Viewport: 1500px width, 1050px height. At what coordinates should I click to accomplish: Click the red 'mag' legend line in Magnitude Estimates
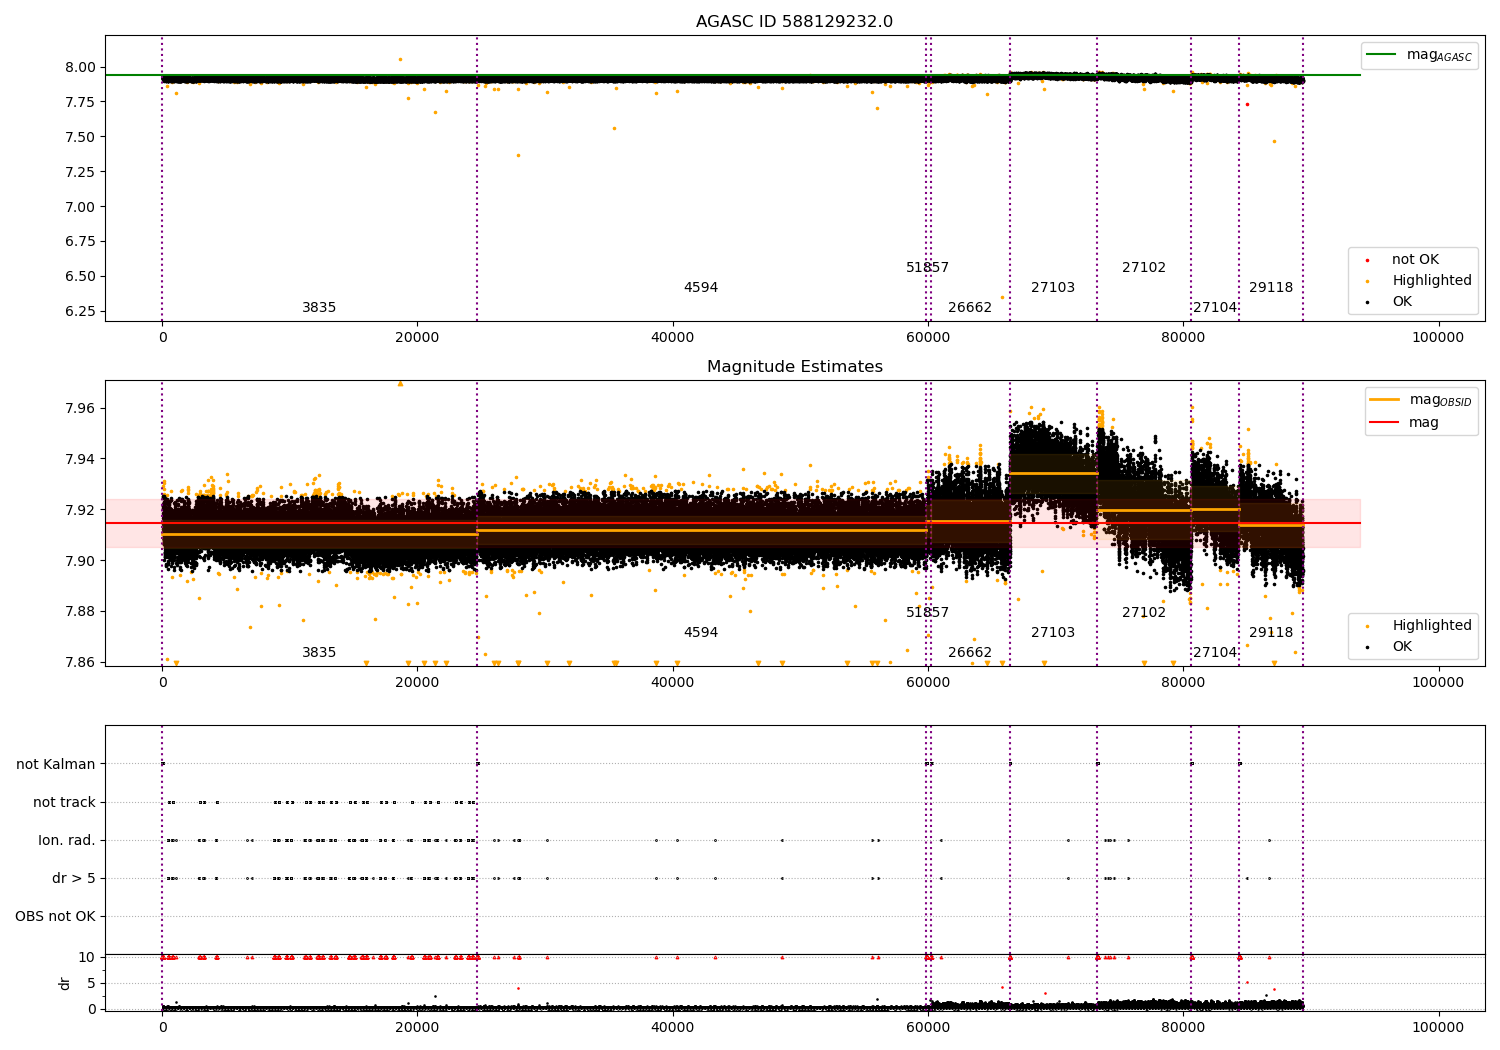coord(1385,422)
